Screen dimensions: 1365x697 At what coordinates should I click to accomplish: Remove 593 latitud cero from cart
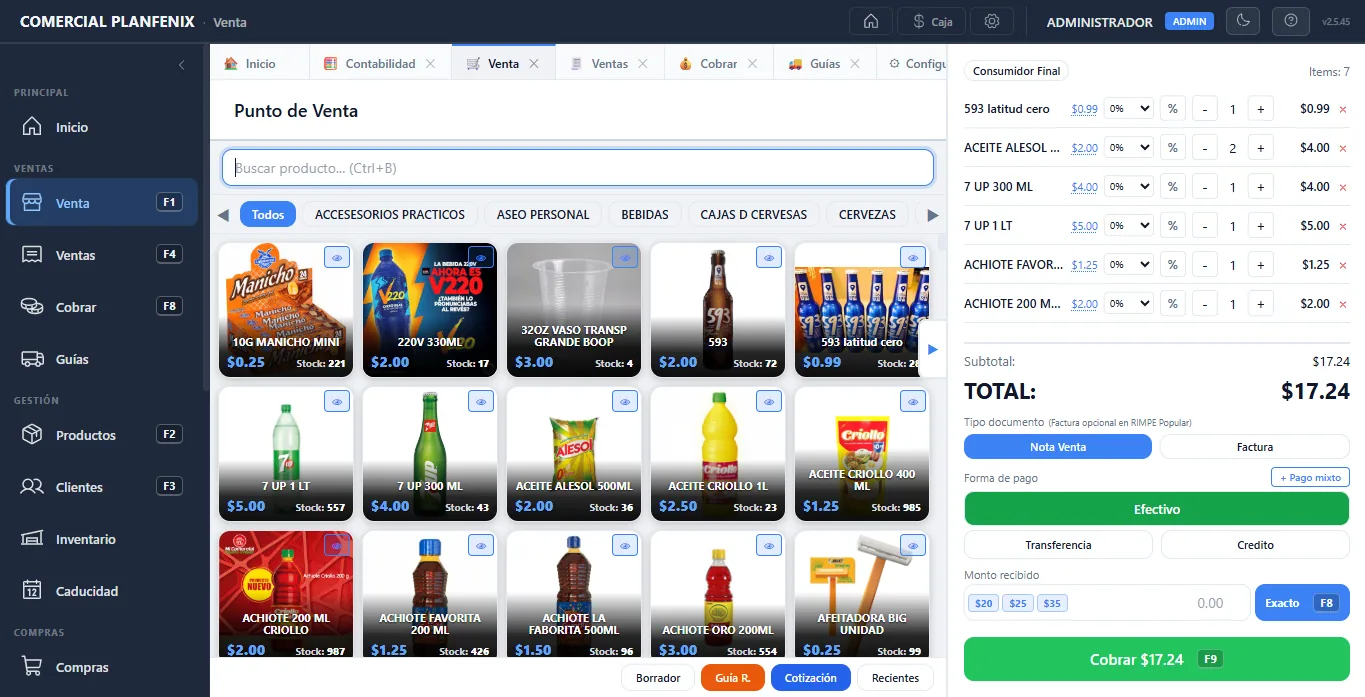coord(1343,109)
